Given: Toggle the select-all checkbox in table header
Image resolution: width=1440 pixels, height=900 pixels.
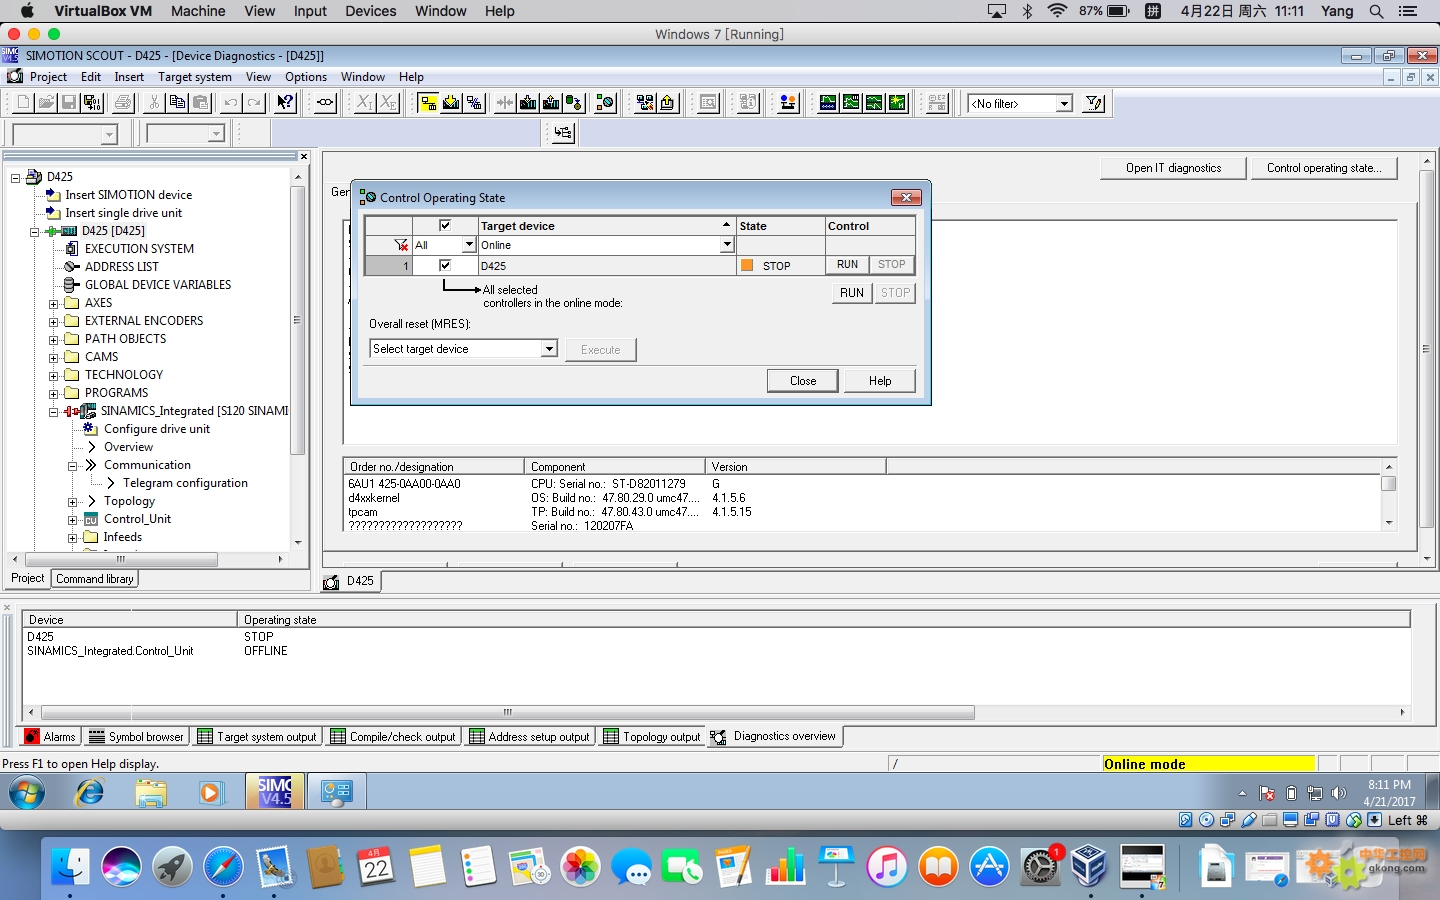Looking at the screenshot, I should (445, 226).
